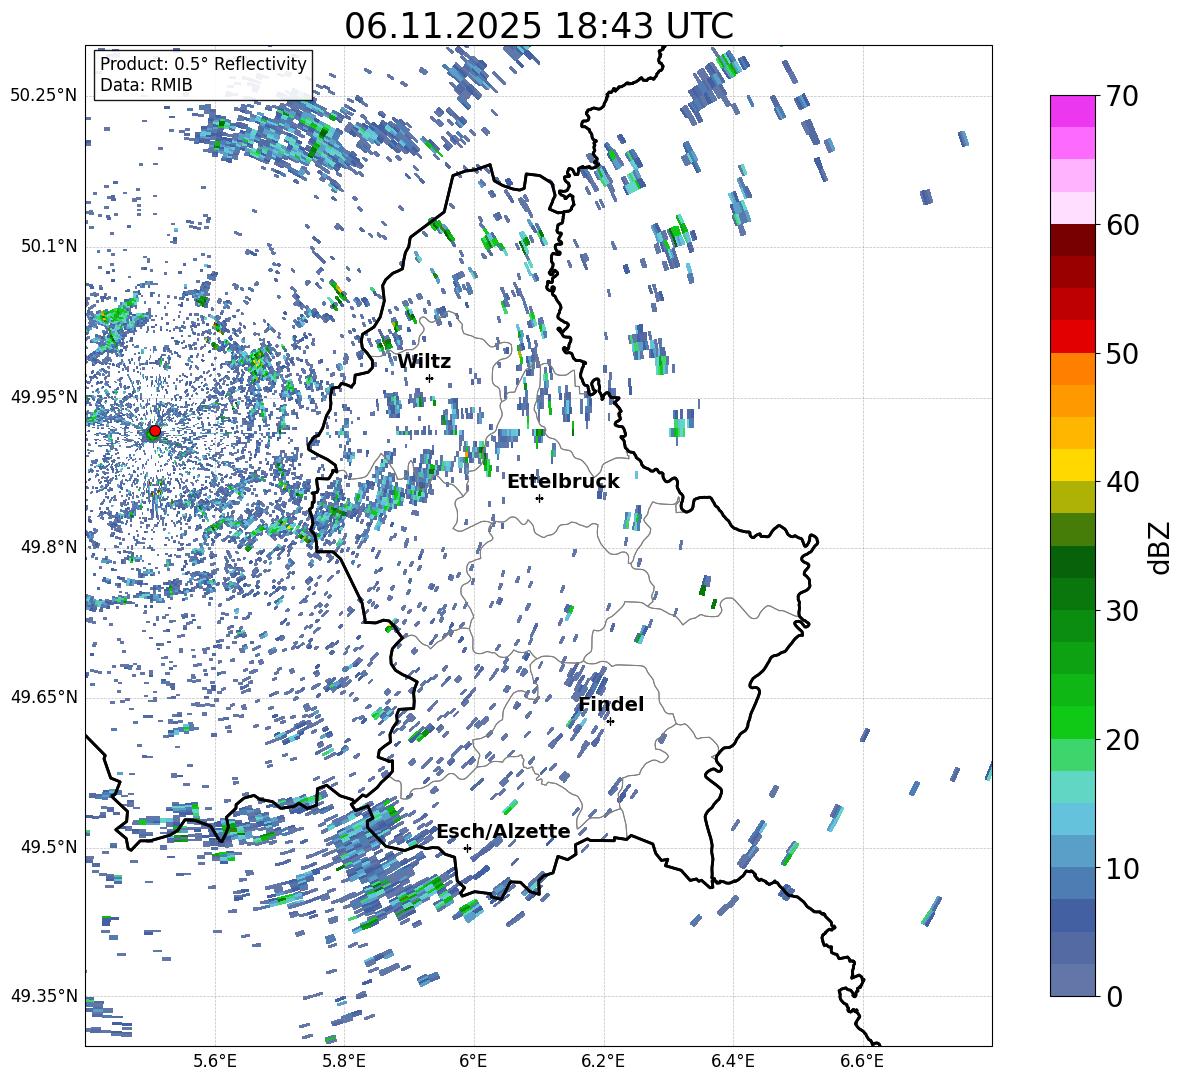Click the 49.65°N latitude label
Image resolution: width=1184 pixels, height=1081 pixels.
(x=44, y=696)
